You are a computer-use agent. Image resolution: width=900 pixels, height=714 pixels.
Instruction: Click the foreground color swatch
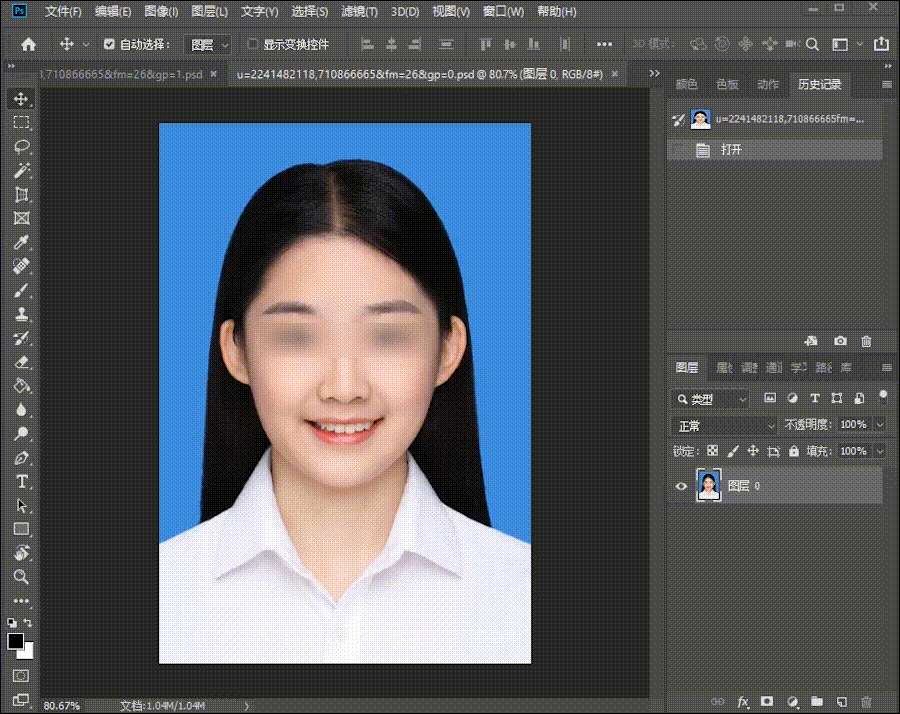click(x=16, y=641)
